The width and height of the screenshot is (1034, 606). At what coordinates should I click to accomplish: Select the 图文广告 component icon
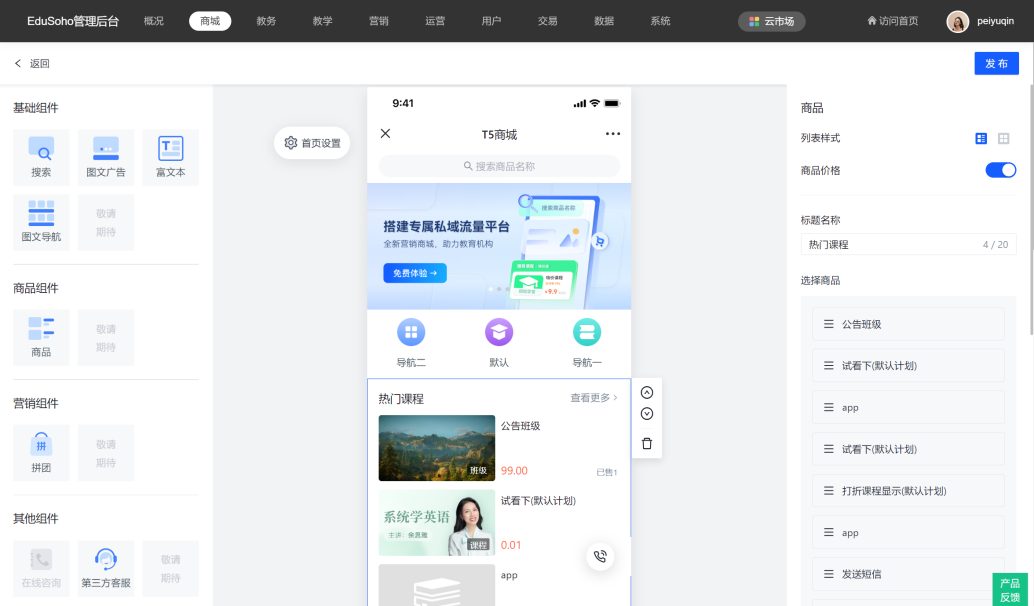coord(105,157)
